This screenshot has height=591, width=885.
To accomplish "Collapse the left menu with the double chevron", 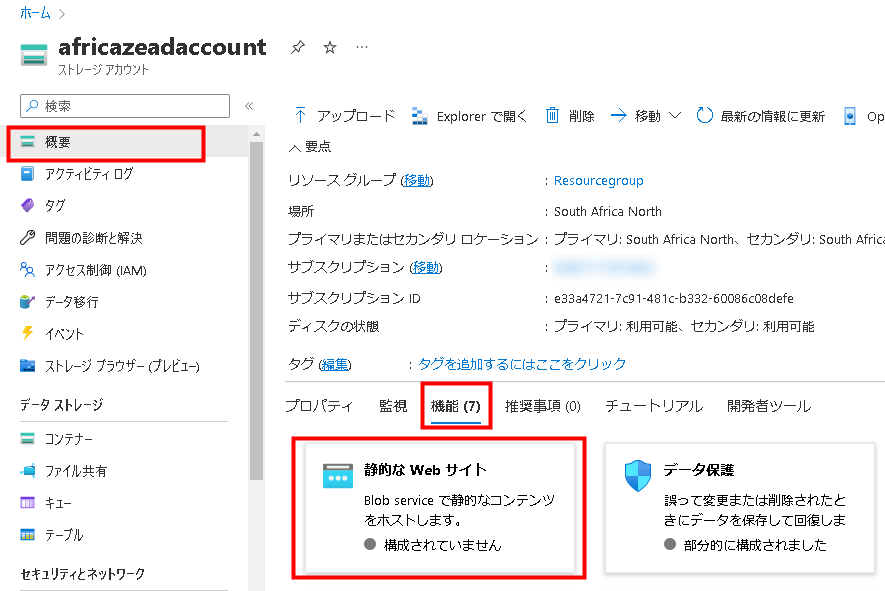I will pos(249,106).
